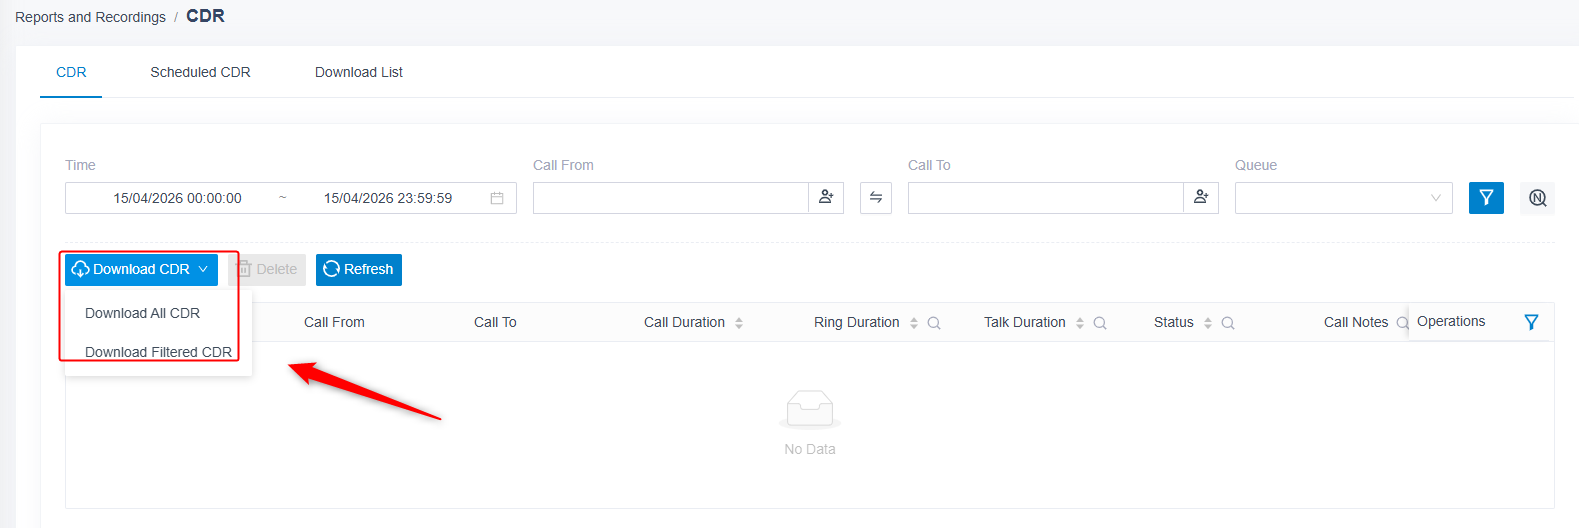1579x528 pixels.
Task: Click the Call To column header
Action: [495, 322]
